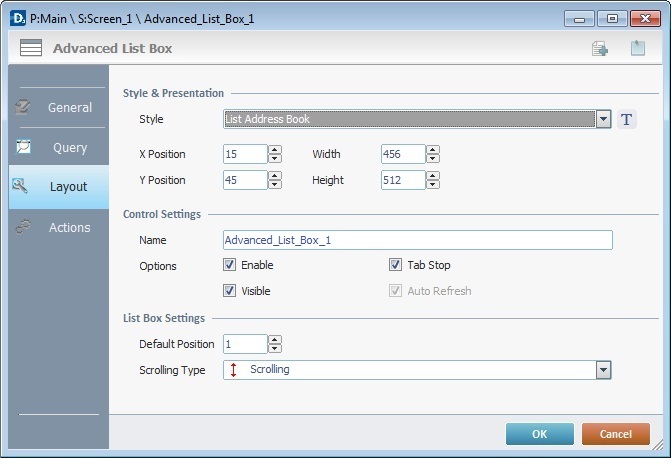671x458 pixels.
Task: Select the Layout tab
Action: [x=59, y=187]
